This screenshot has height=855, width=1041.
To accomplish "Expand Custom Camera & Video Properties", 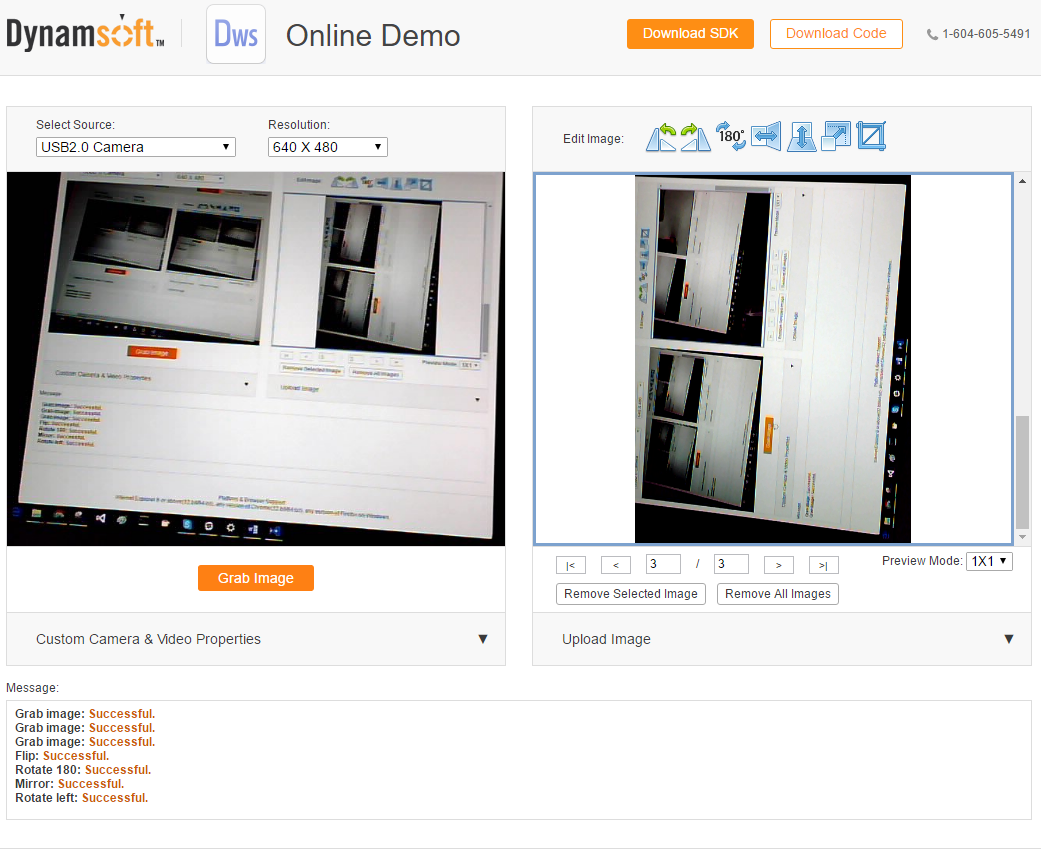I will (256, 639).
